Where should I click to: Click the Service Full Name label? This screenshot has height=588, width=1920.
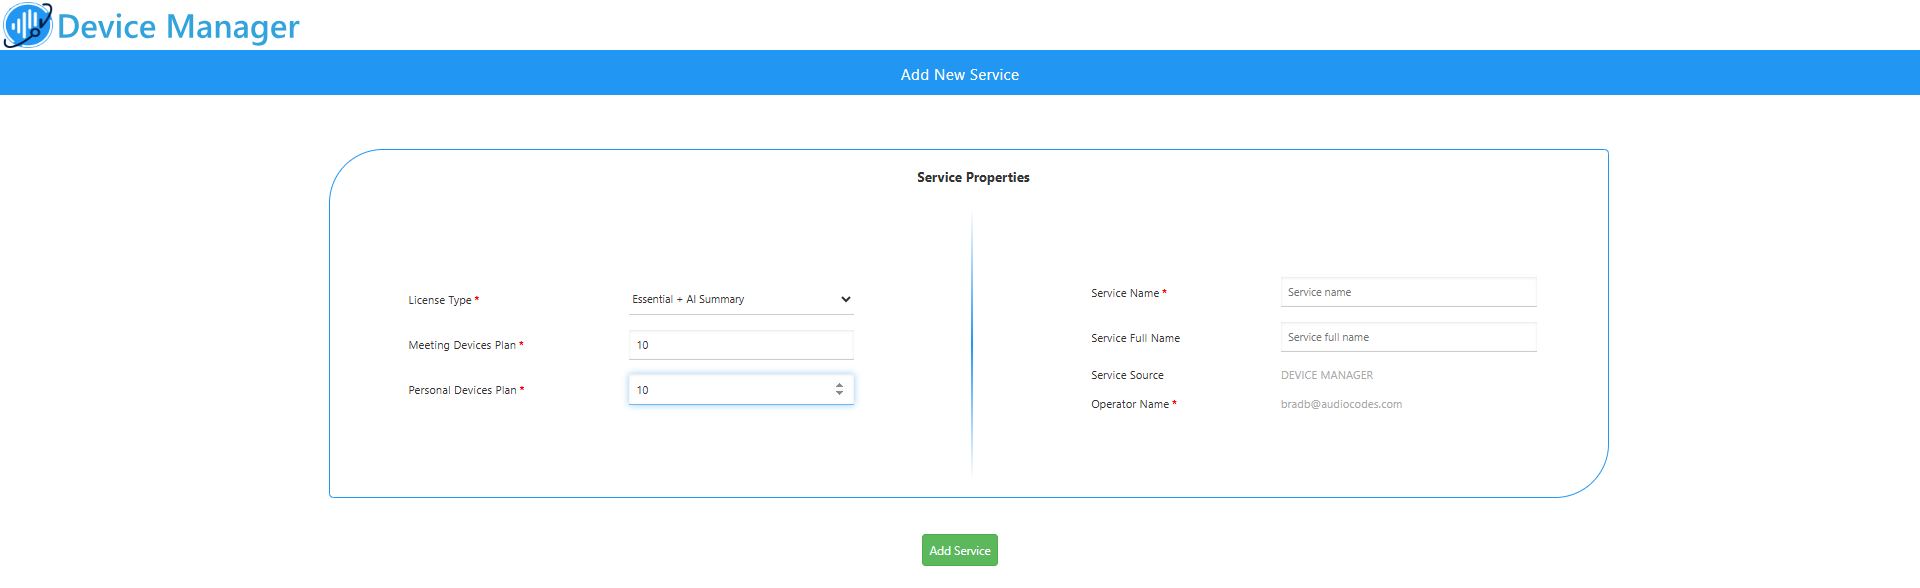(x=1135, y=338)
